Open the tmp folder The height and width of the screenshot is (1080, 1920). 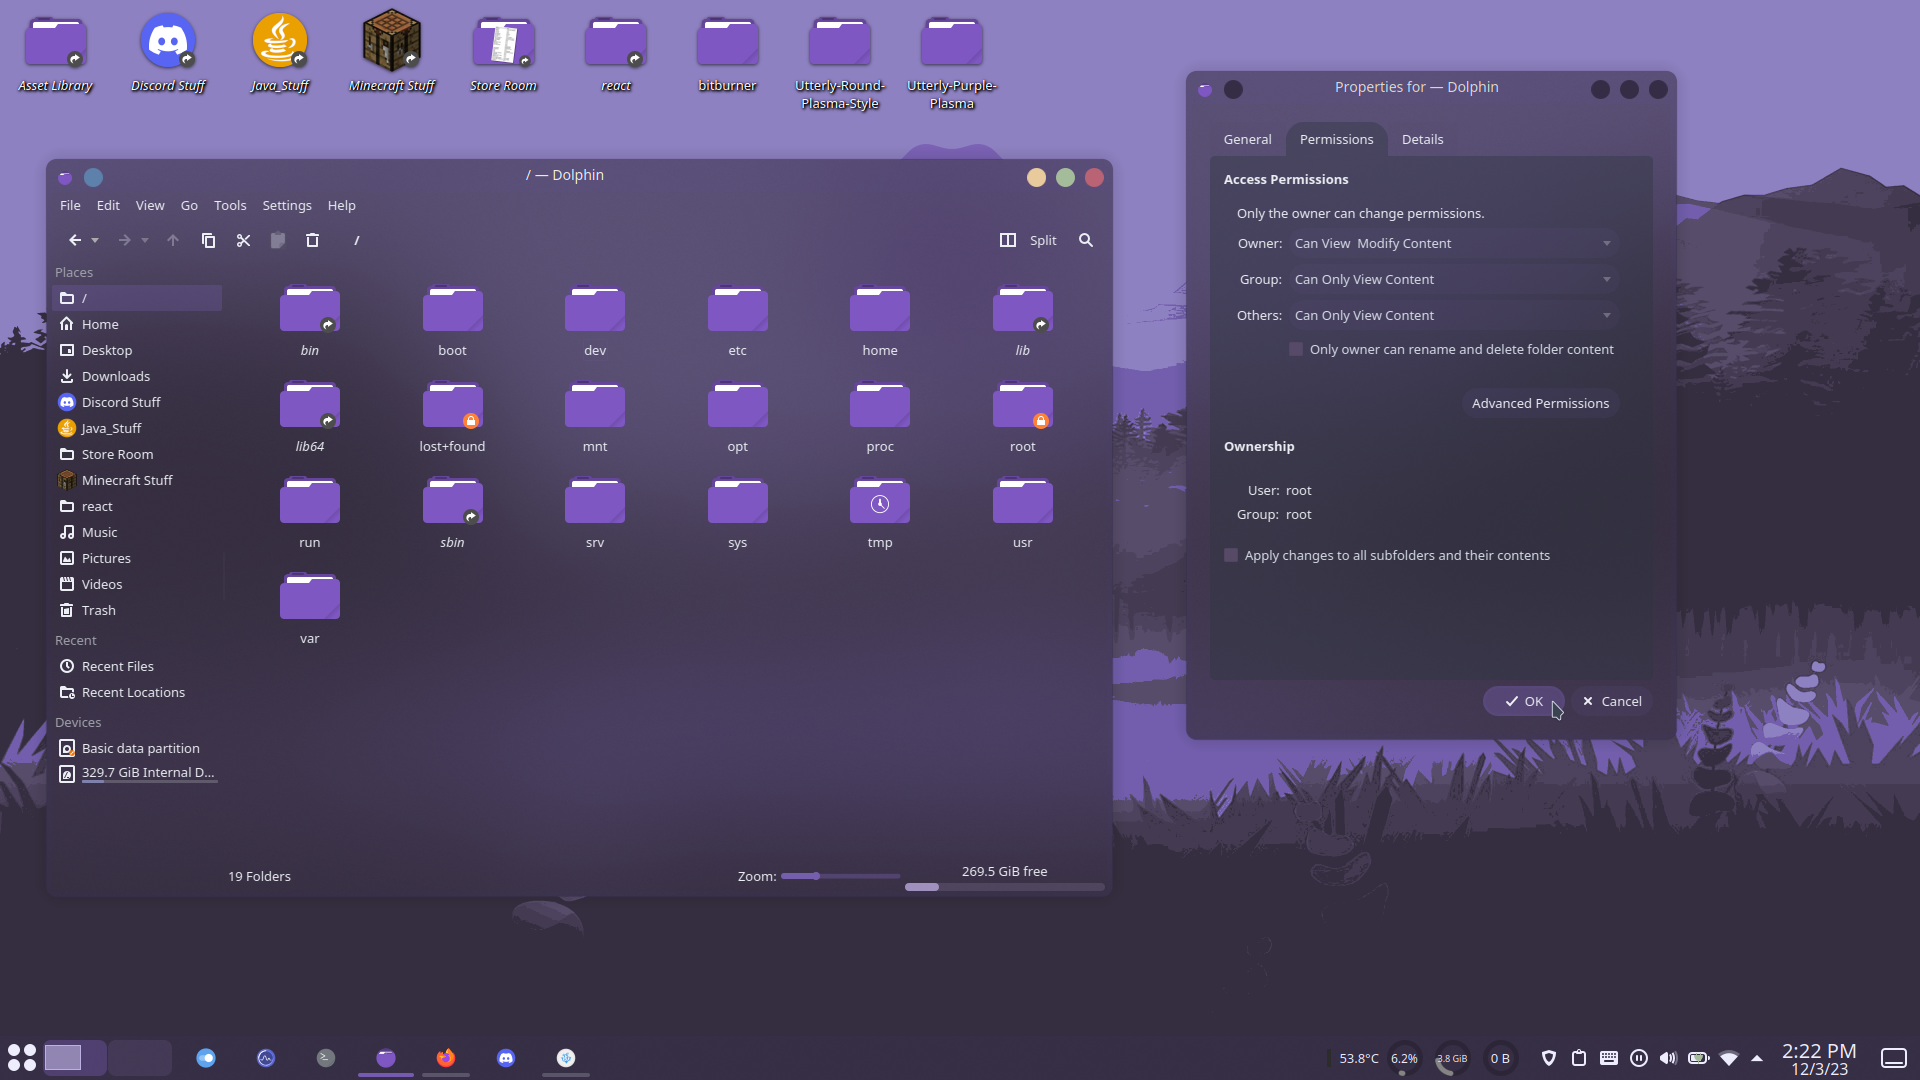pyautogui.click(x=879, y=504)
